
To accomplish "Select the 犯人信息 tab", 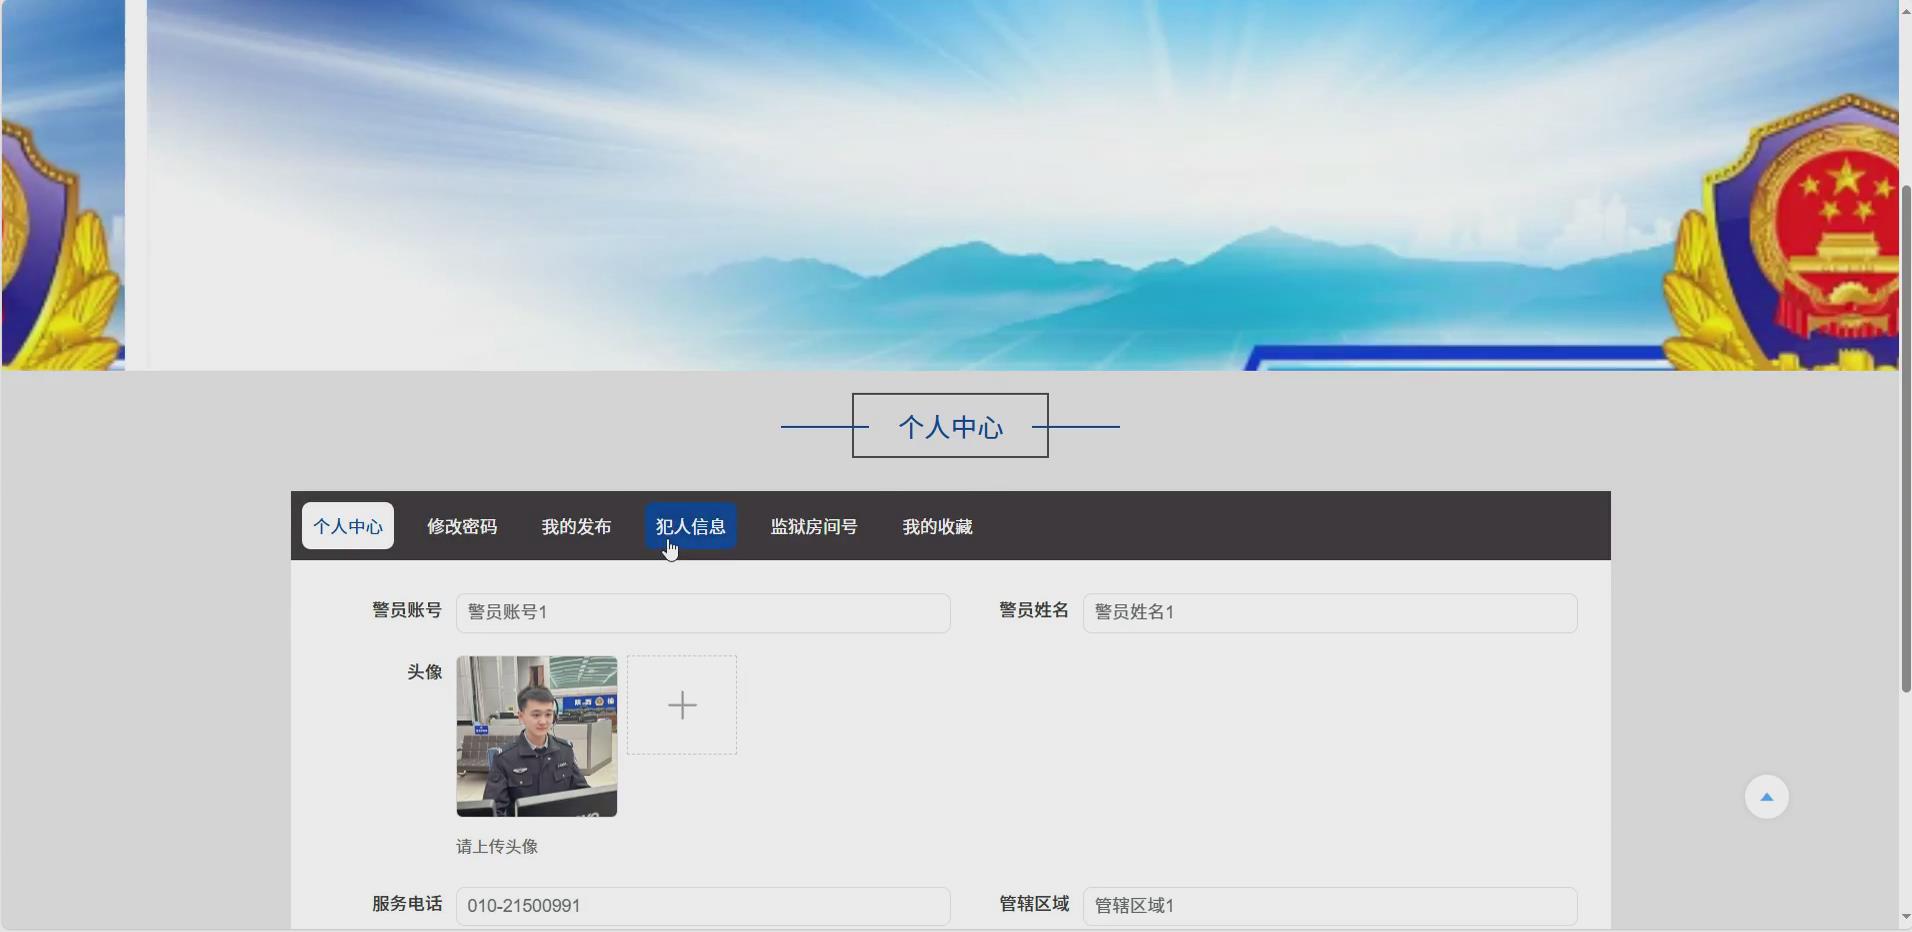I will click(x=692, y=526).
